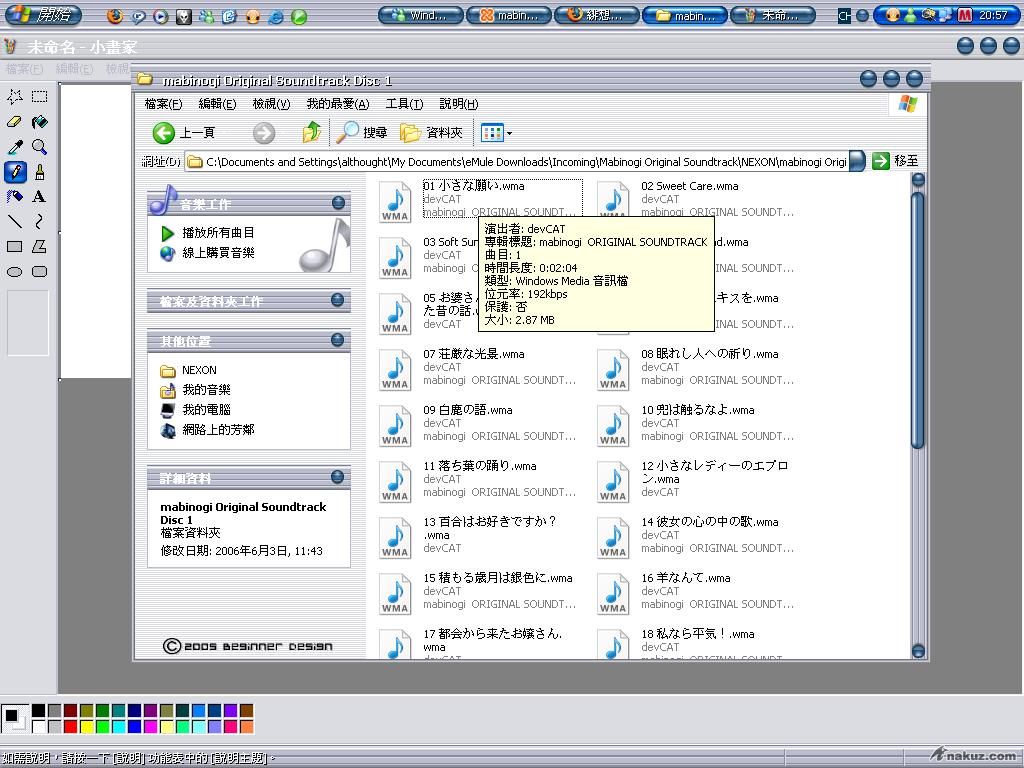Launch Internet Explorer from quick launch
1024x768 pixels.
point(276,16)
